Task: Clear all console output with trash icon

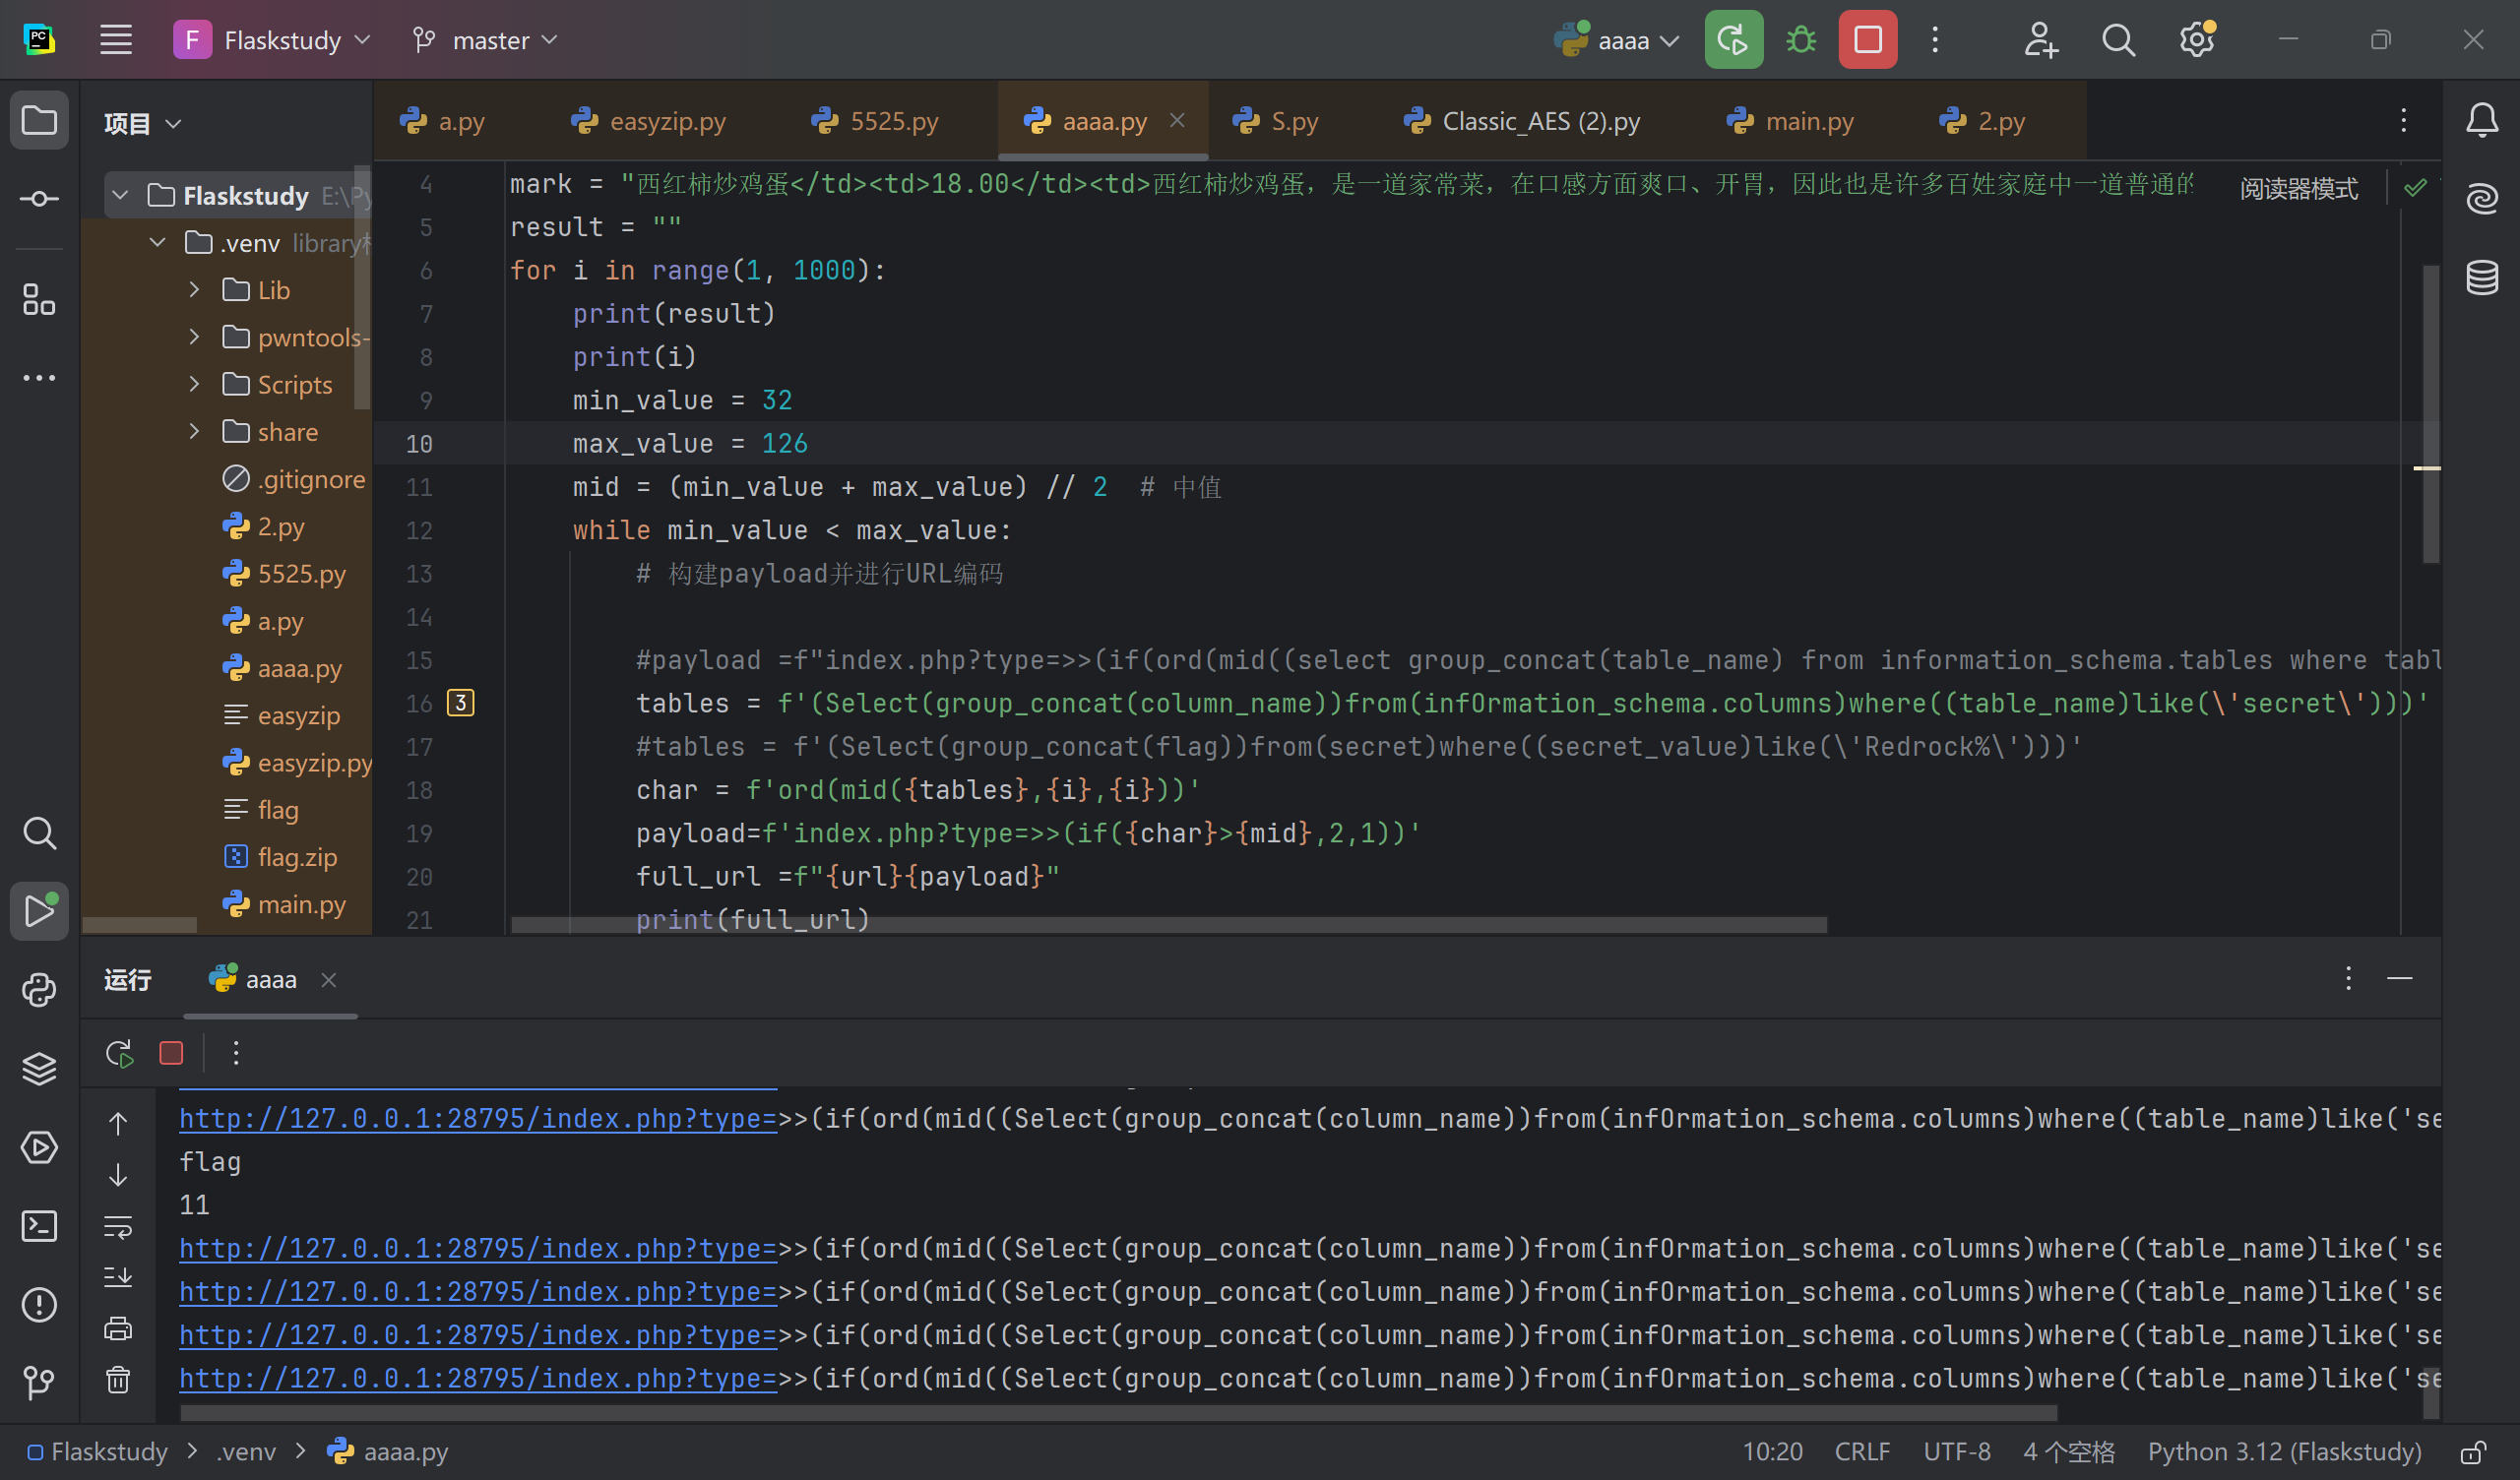Action: (118, 1380)
